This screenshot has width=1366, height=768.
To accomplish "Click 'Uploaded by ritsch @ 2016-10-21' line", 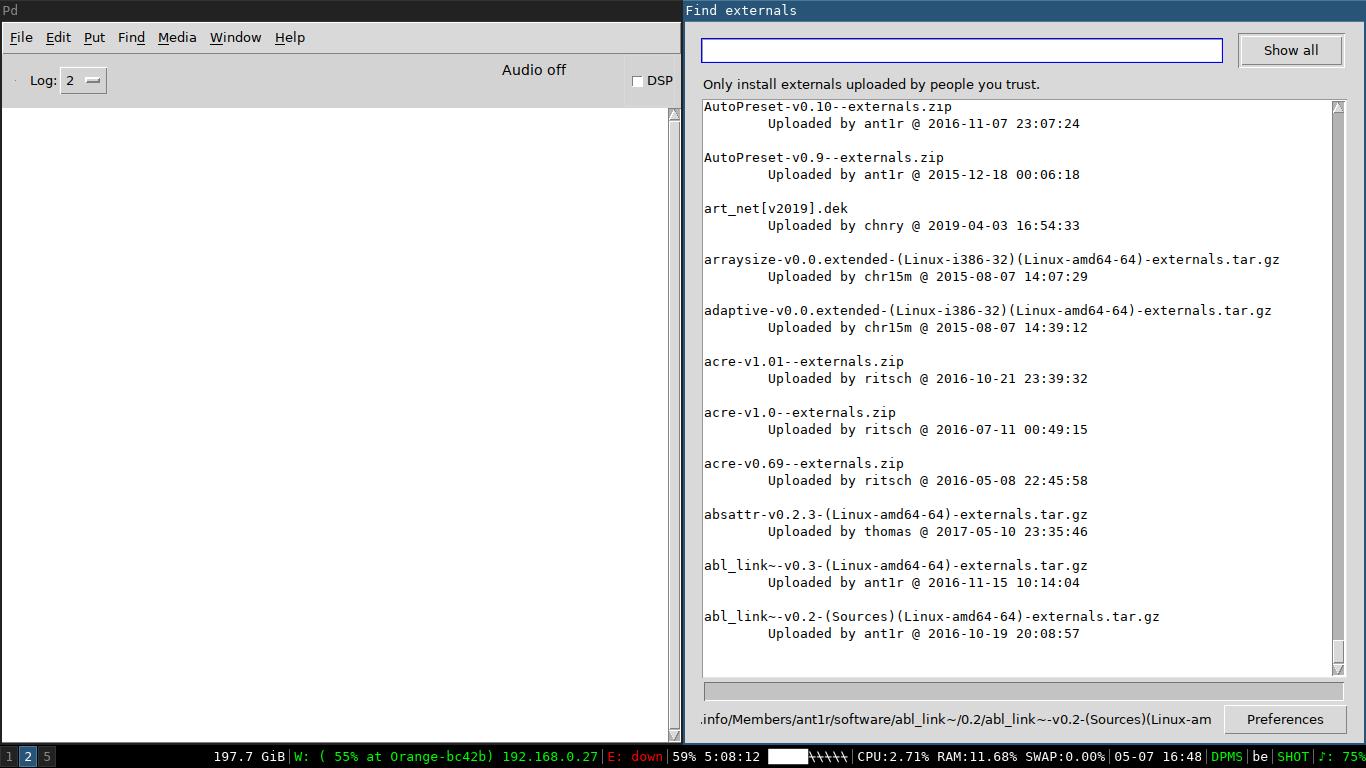I will point(928,379).
